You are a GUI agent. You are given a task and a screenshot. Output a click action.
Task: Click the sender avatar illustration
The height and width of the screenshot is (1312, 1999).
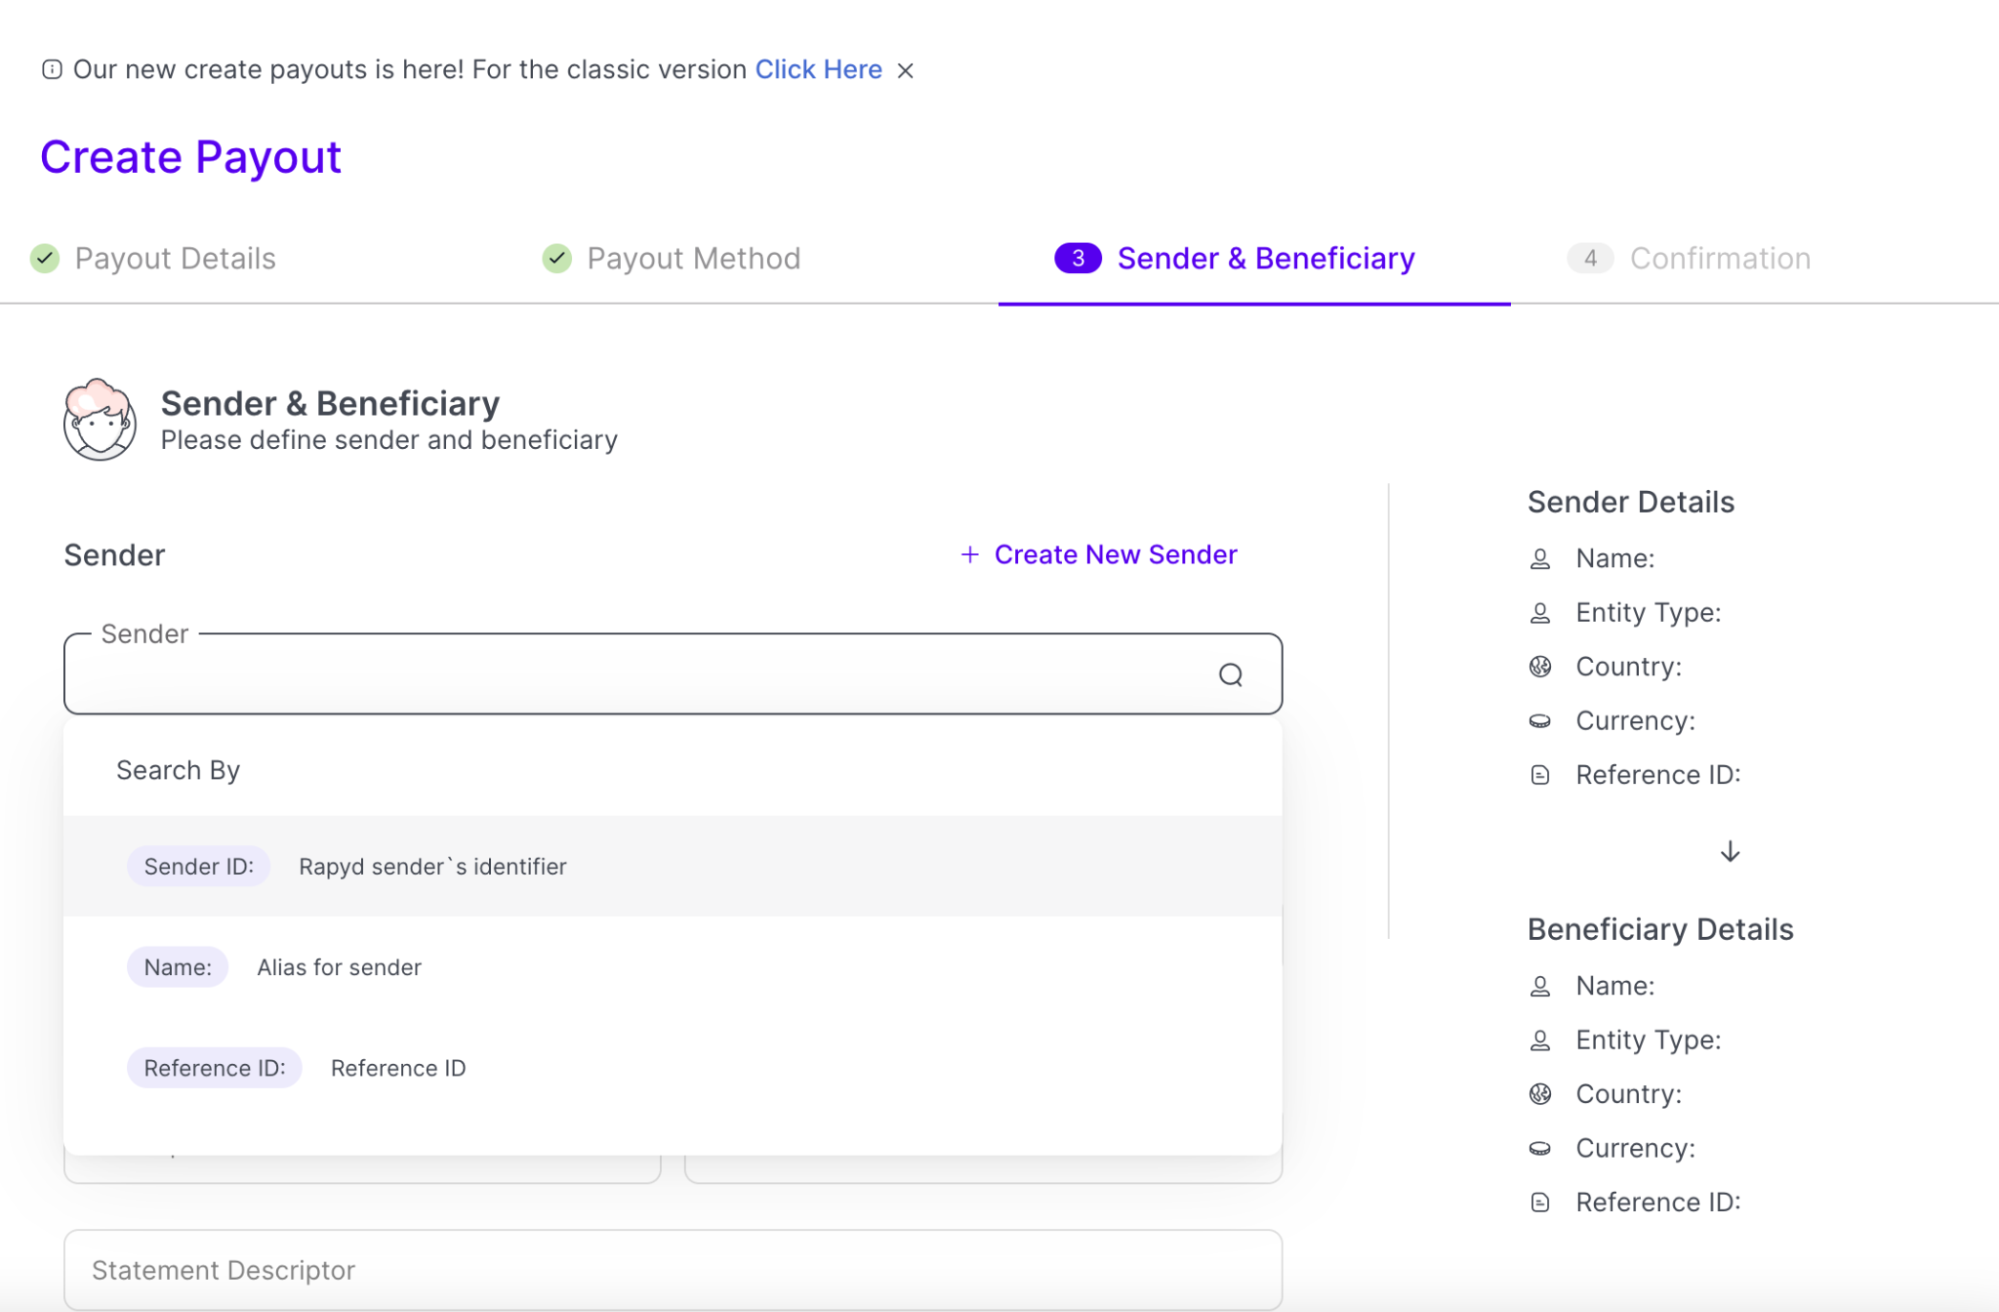(x=99, y=420)
